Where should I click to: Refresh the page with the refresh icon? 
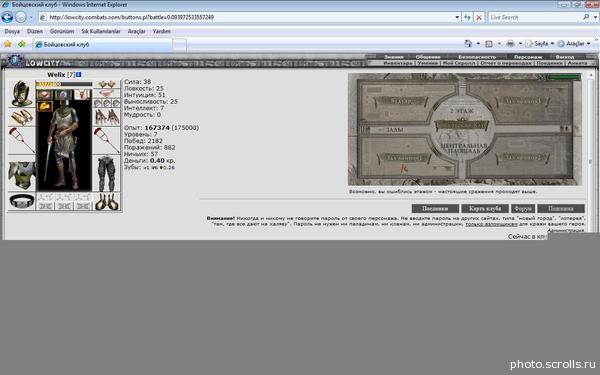467,17
